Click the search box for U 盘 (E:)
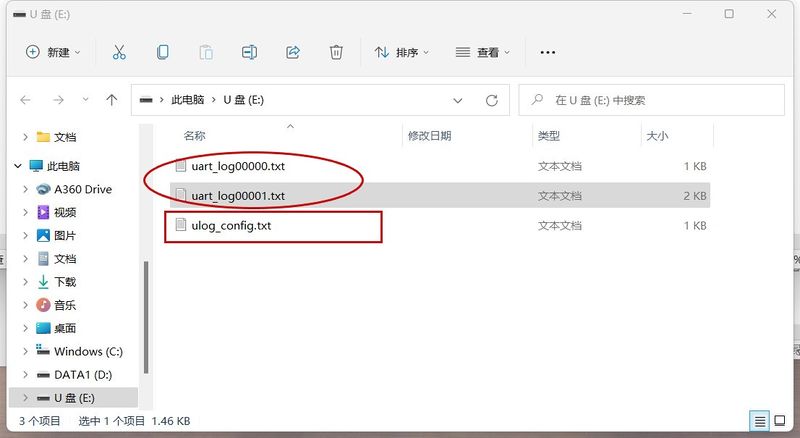Image resolution: width=800 pixels, height=438 pixels. 652,100
